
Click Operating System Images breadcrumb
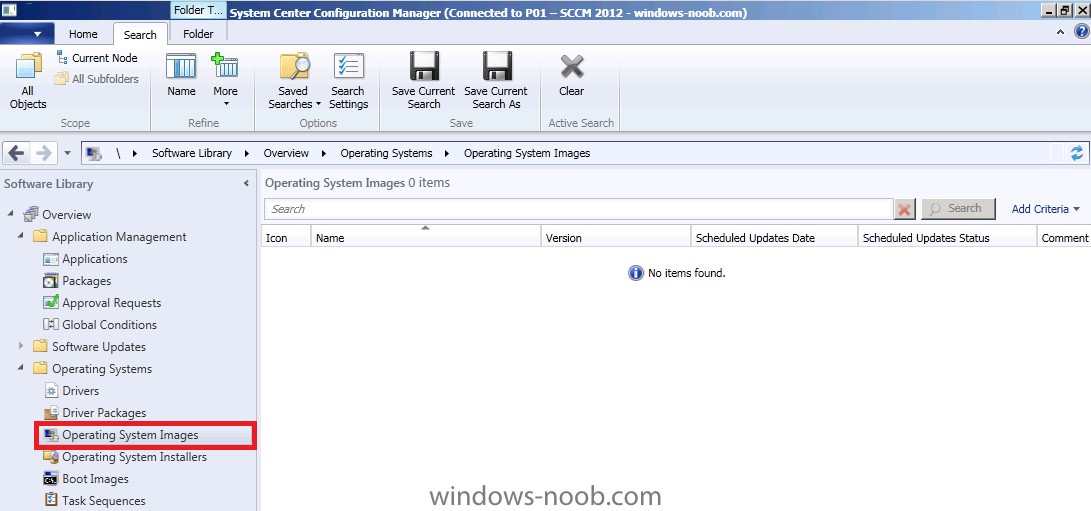click(x=527, y=153)
